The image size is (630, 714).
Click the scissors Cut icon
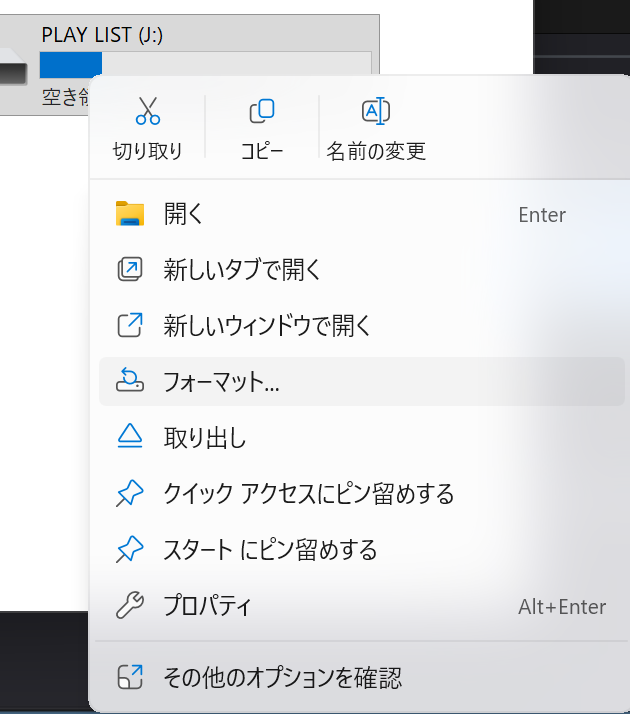point(148,111)
